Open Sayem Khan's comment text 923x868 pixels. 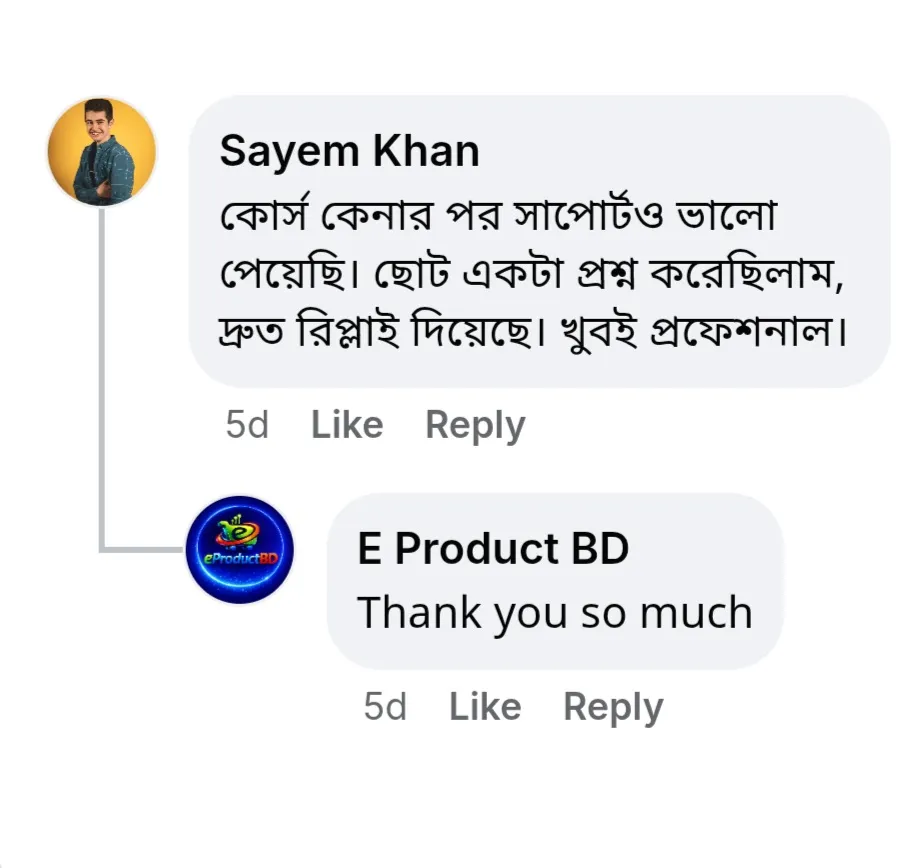(x=530, y=270)
